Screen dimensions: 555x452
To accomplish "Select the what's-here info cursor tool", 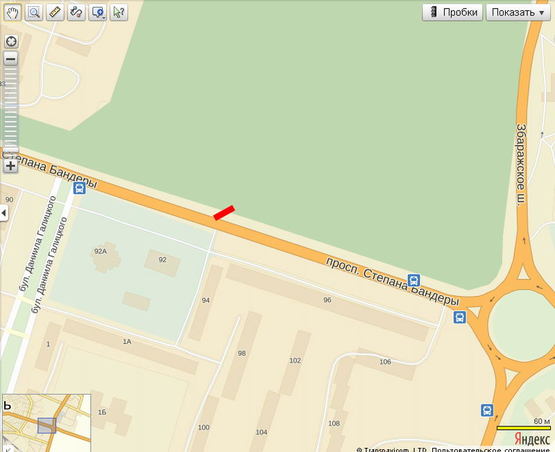I will [x=119, y=13].
